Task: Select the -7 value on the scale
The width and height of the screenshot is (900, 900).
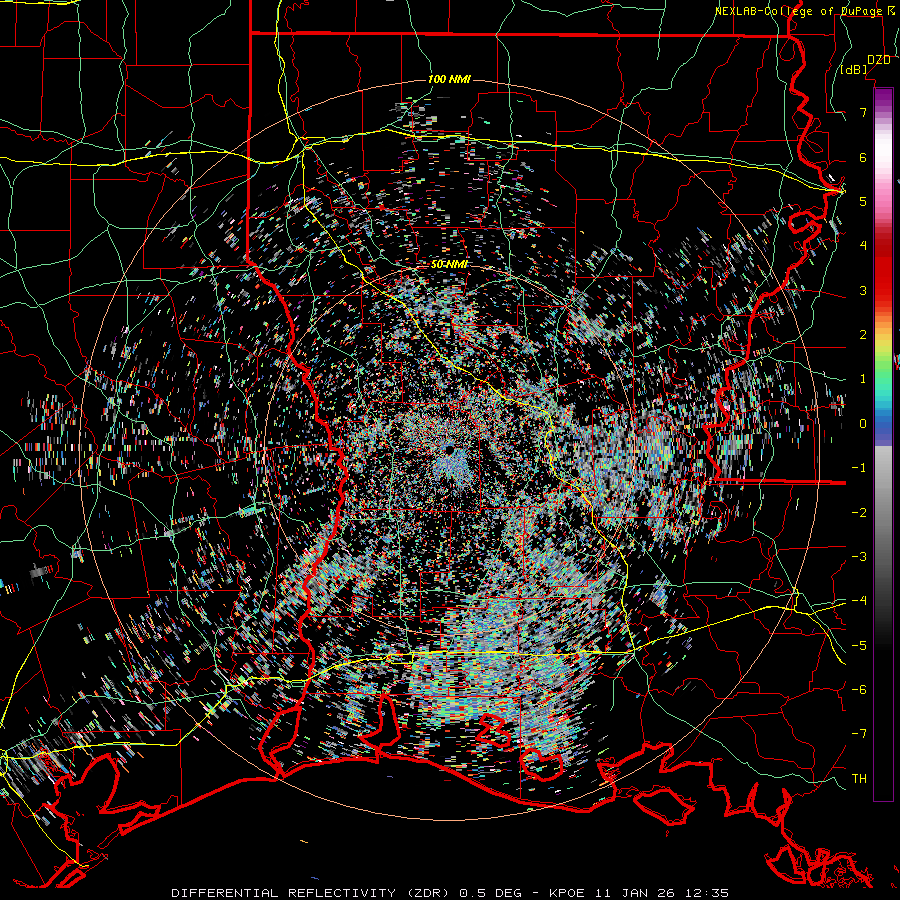Action: tap(859, 734)
